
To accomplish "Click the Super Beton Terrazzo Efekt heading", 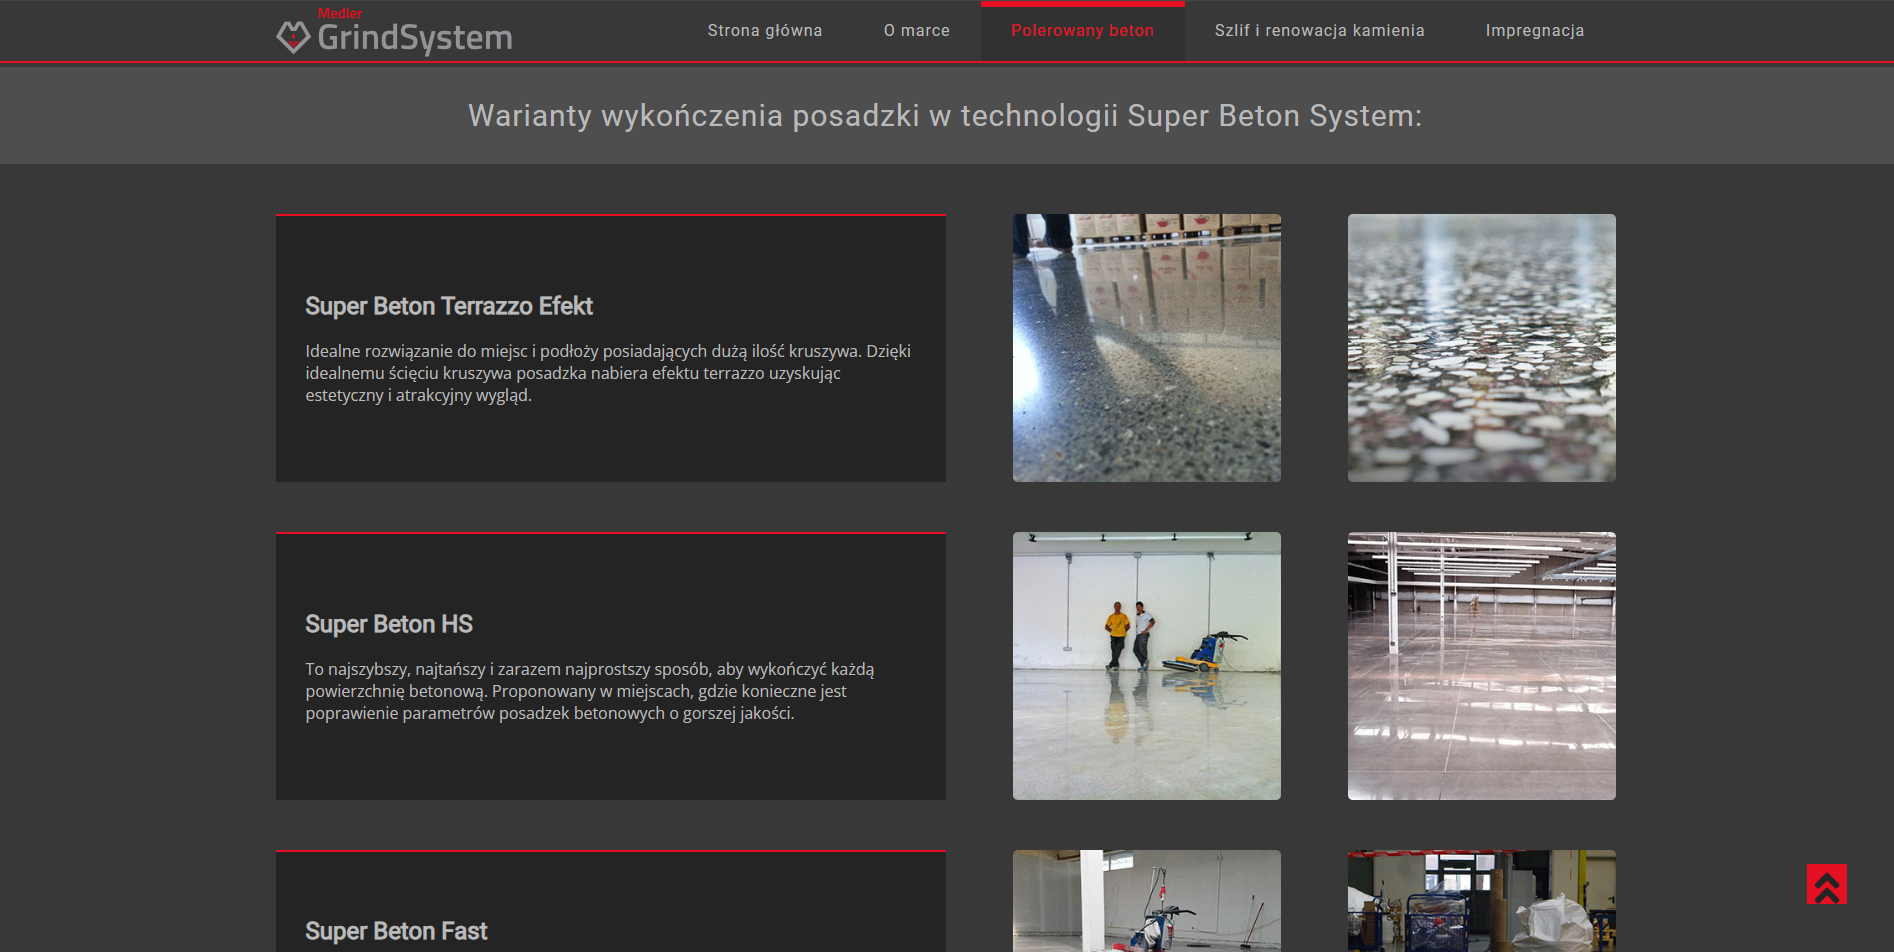I will tap(449, 306).
